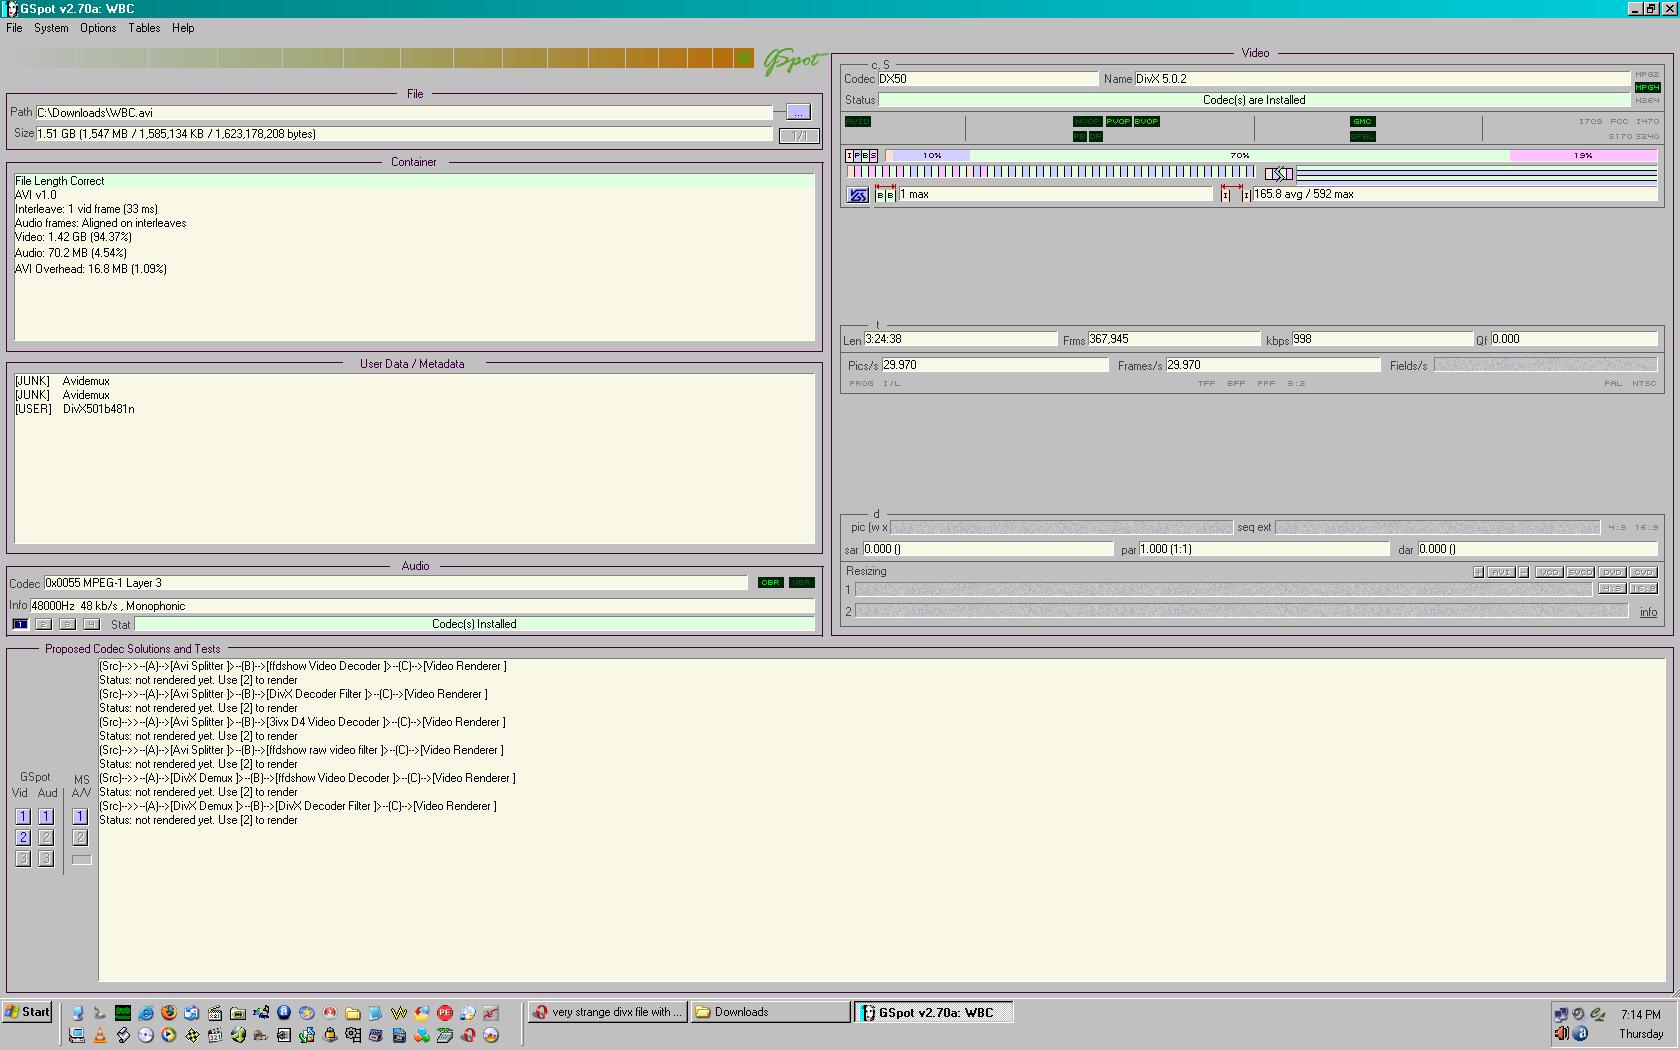Toggle the MPG4 indicator
The width and height of the screenshot is (1680, 1050).
(1647, 87)
